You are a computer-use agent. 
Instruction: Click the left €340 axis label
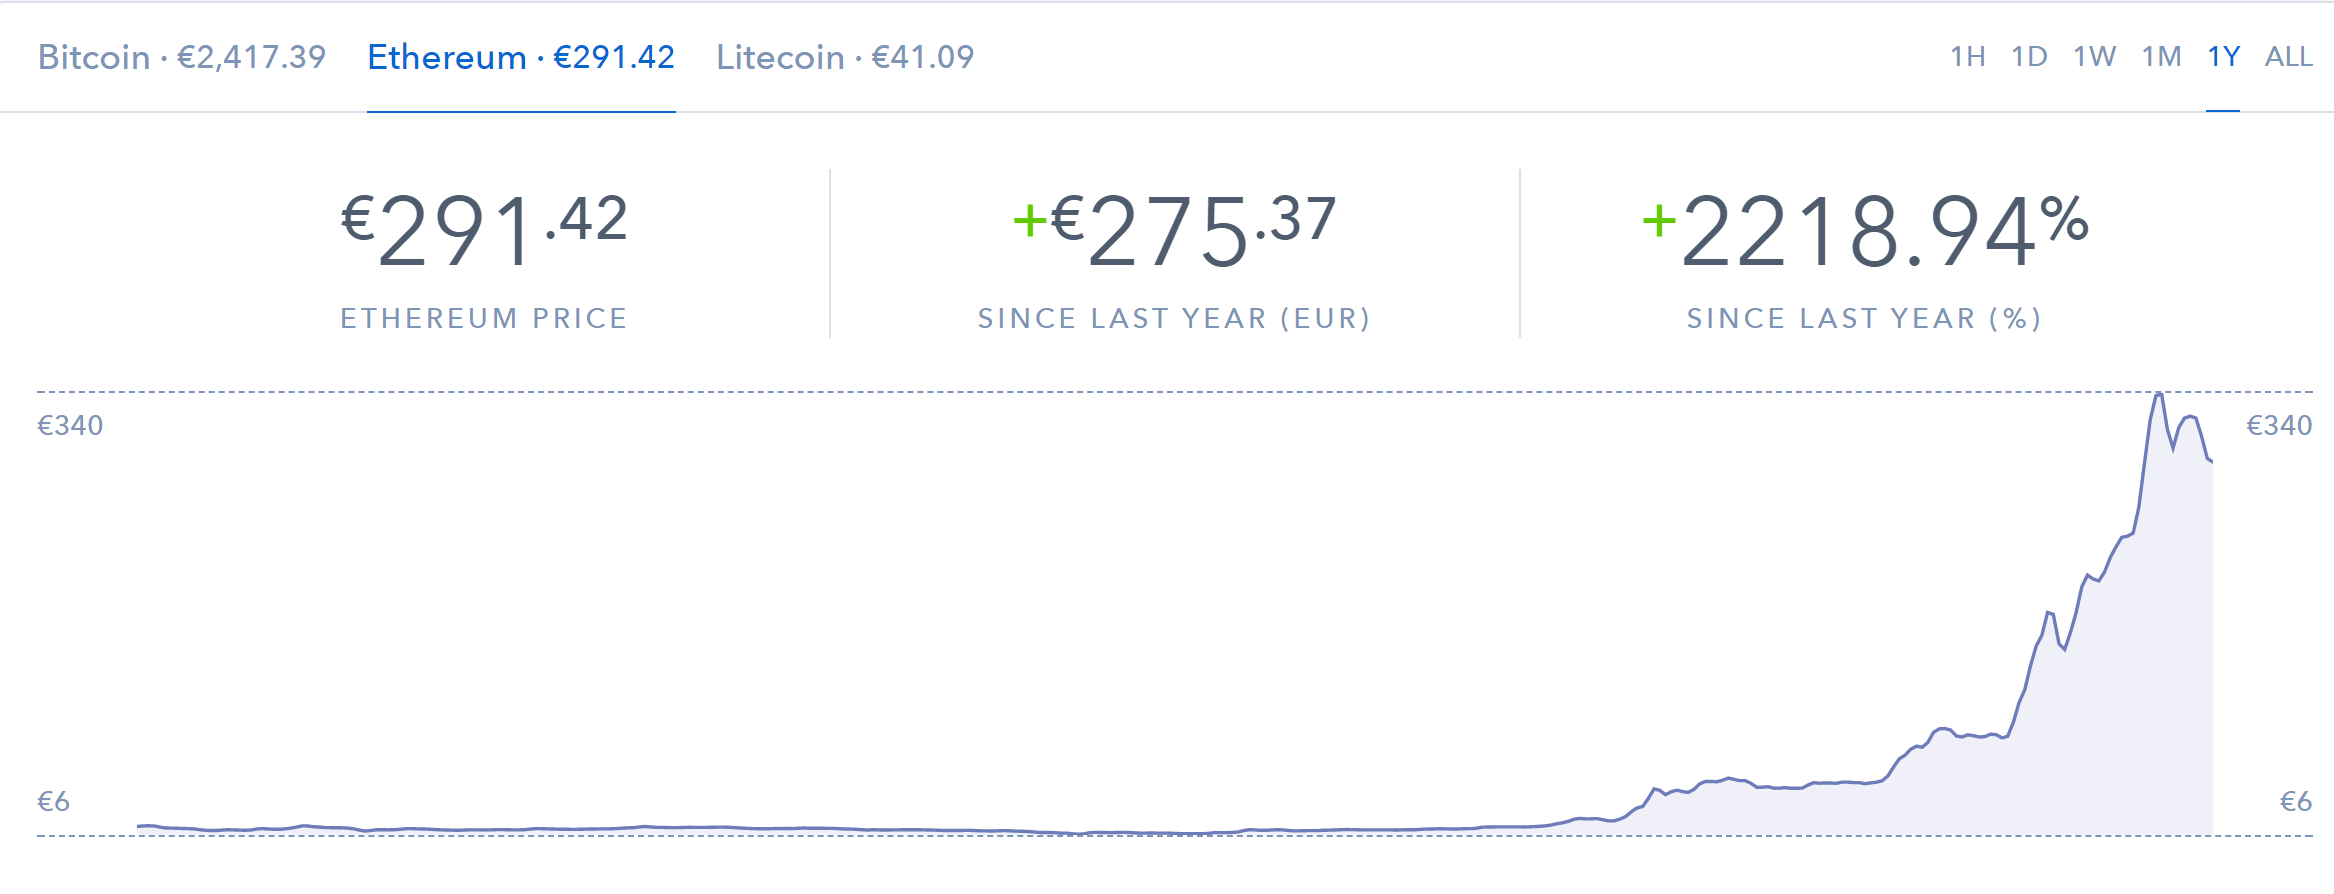pos(70,425)
